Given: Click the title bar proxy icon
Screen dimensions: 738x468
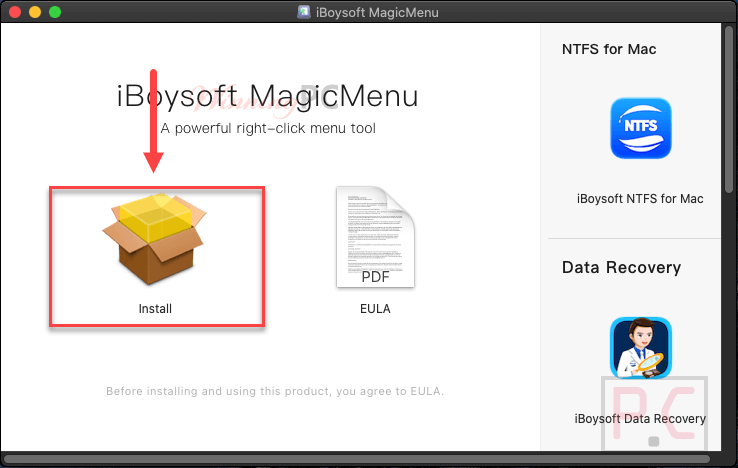Looking at the screenshot, I should coord(304,12).
